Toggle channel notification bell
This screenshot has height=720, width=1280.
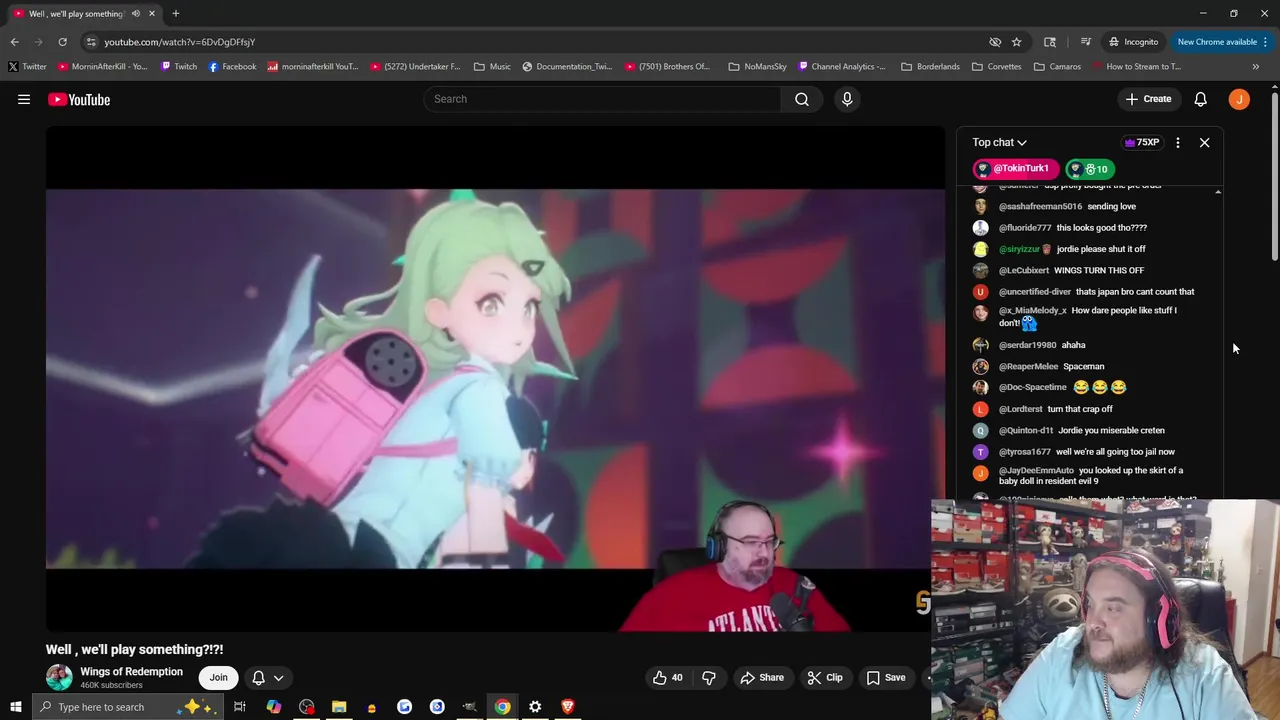pos(258,678)
